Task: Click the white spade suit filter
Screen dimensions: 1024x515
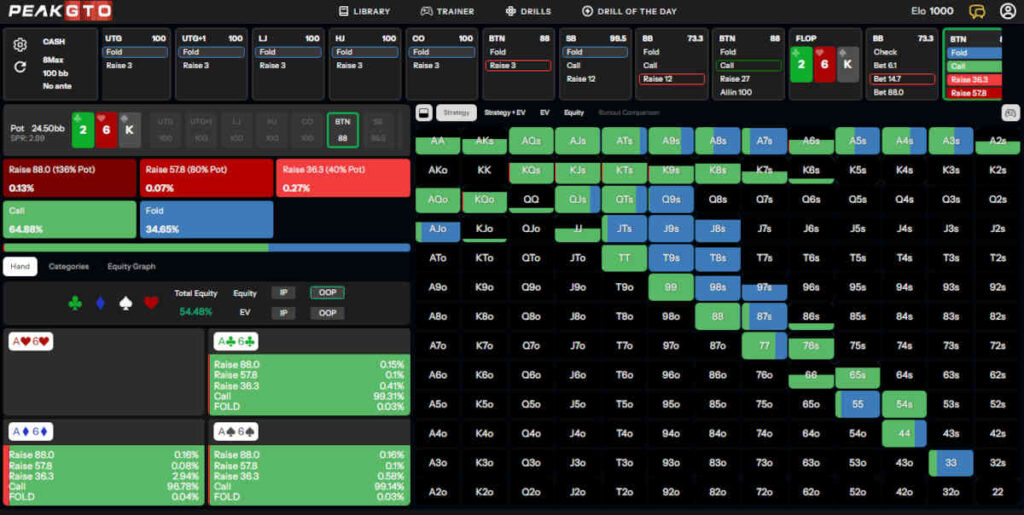Action: 126,302
